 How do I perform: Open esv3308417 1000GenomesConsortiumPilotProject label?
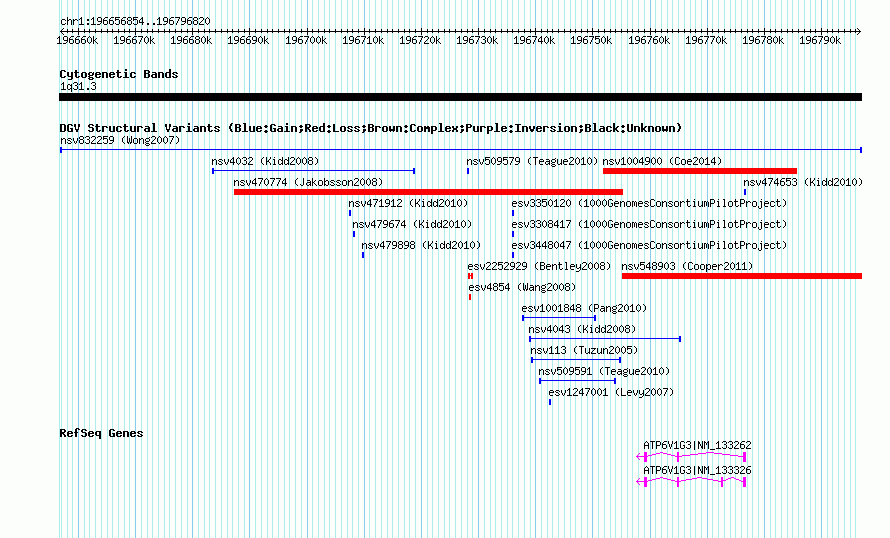click(649, 224)
